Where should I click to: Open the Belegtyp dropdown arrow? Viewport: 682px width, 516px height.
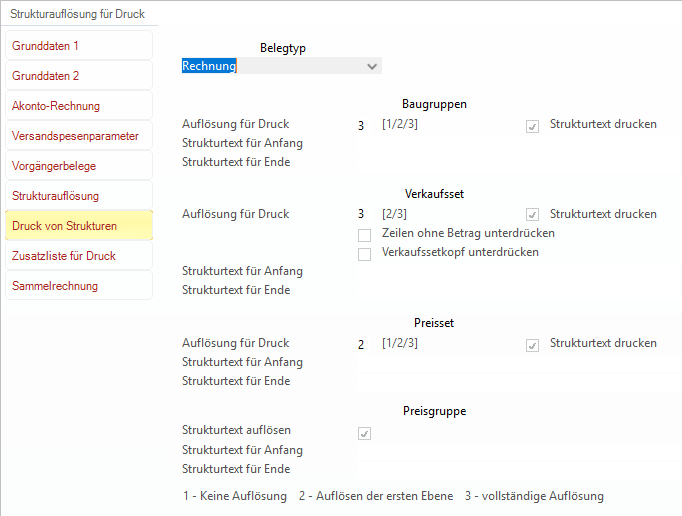[x=372, y=66]
